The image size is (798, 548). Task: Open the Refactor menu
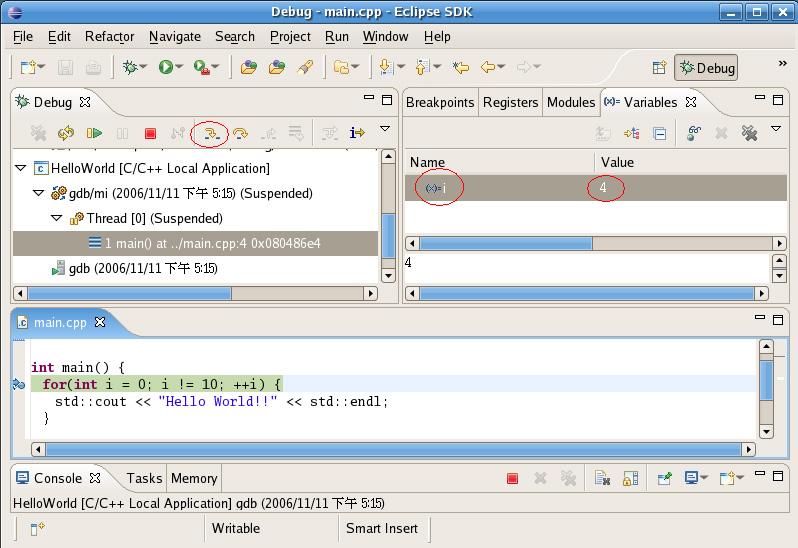[109, 36]
